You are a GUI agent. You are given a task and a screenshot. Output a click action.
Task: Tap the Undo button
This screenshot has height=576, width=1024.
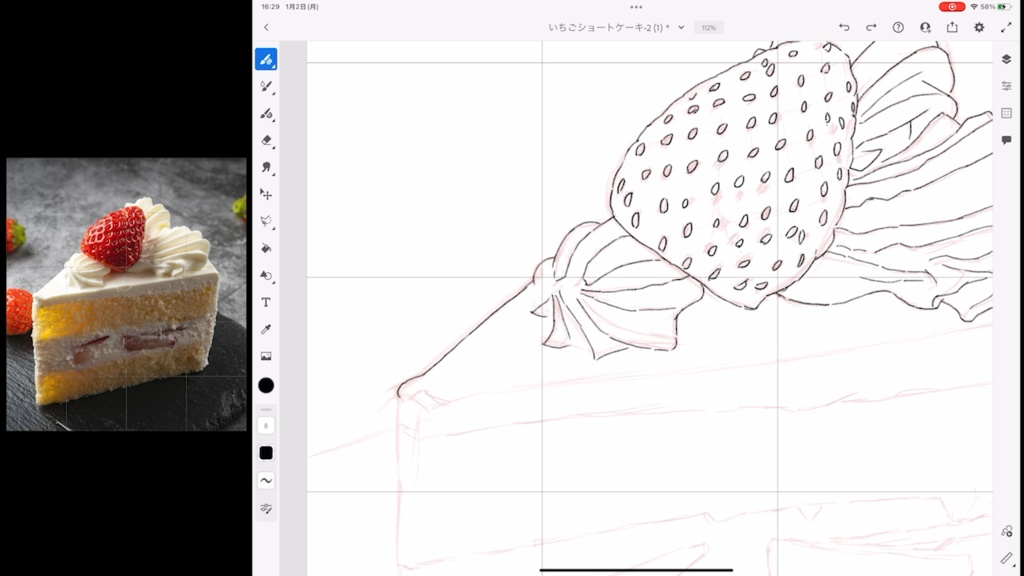tap(845, 27)
